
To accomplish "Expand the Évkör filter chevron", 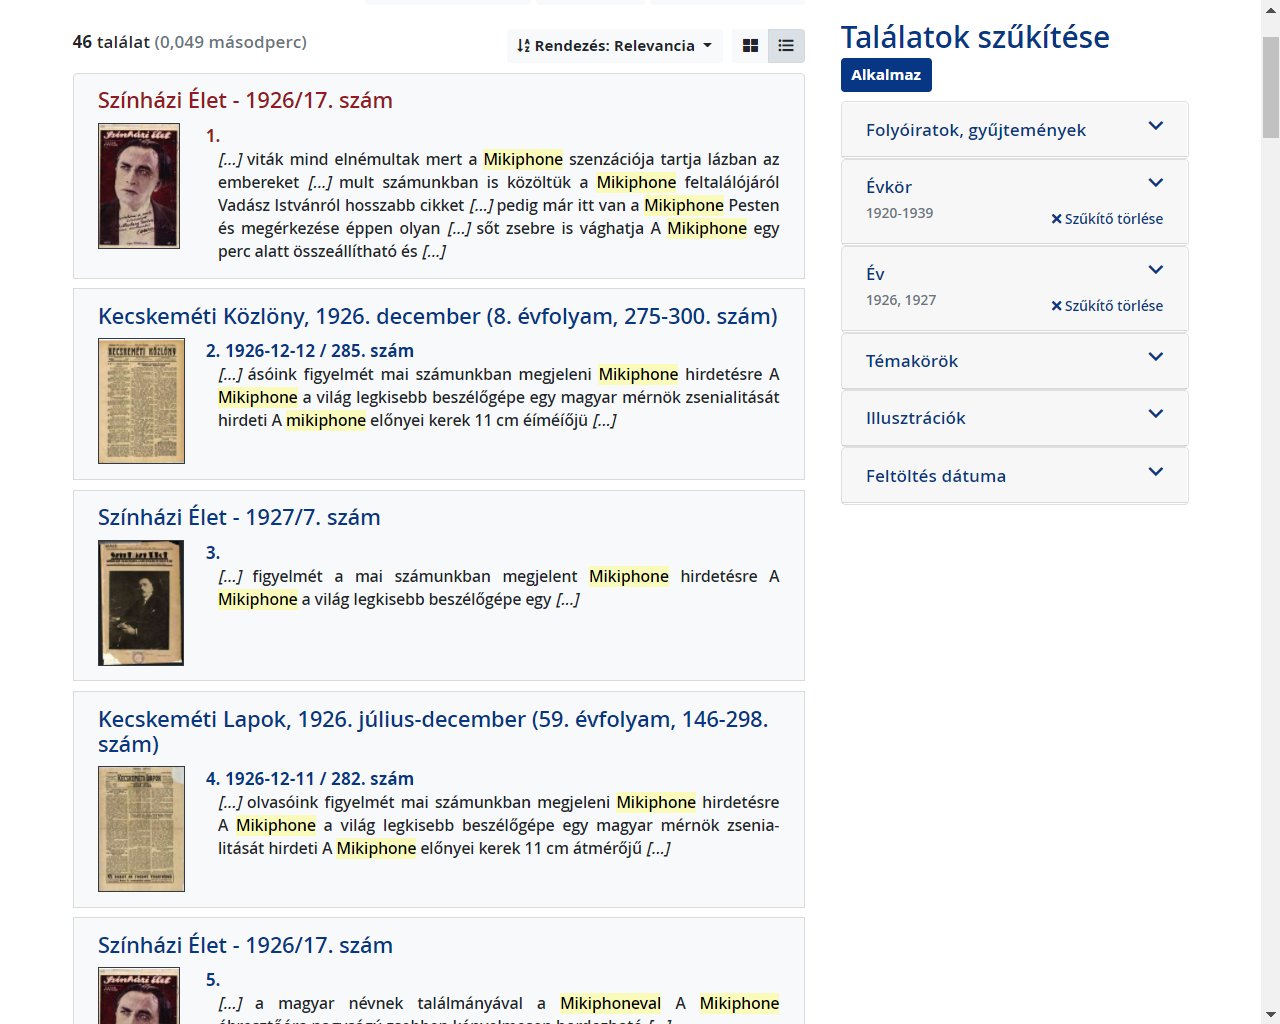I will 1155,183.
